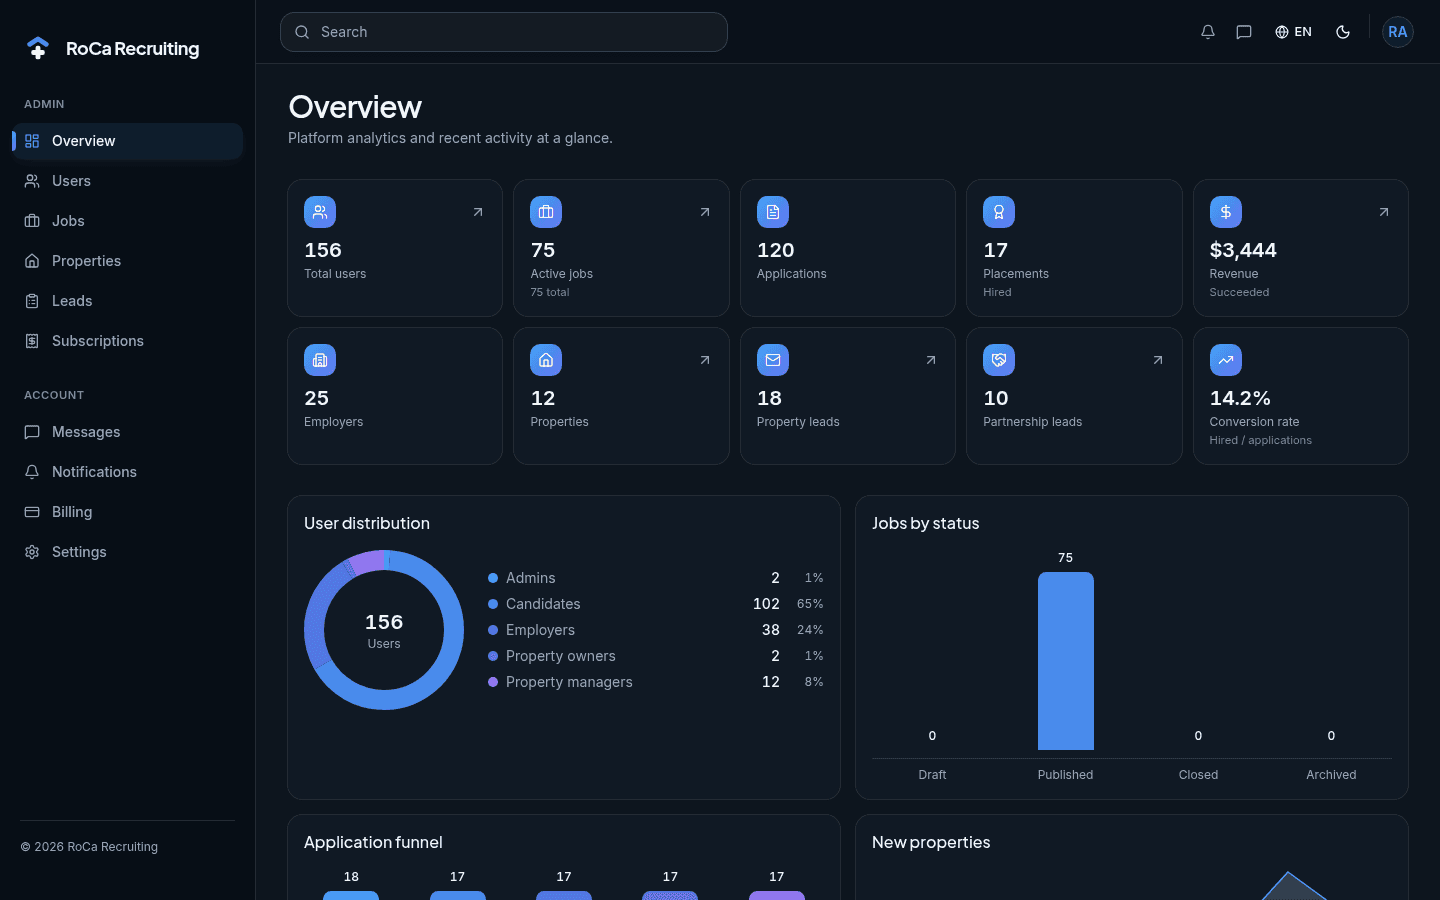Image resolution: width=1440 pixels, height=900 pixels.
Task: Click the Property managers legend dot
Action: (493, 682)
